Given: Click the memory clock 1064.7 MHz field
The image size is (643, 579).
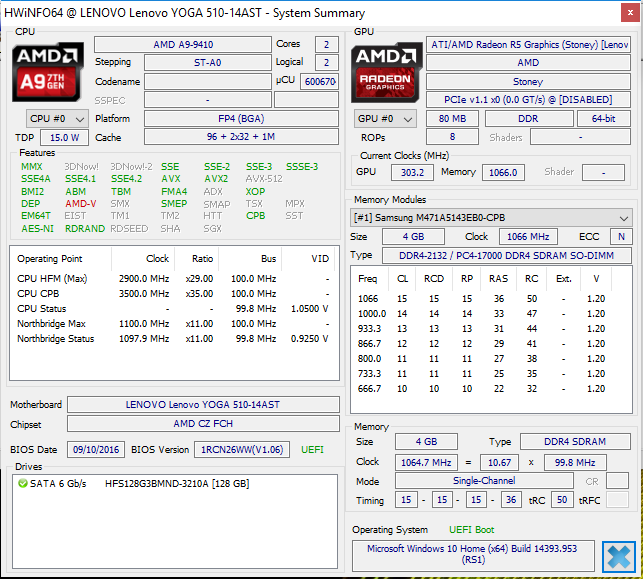Looking at the screenshot, I should 426,463.
